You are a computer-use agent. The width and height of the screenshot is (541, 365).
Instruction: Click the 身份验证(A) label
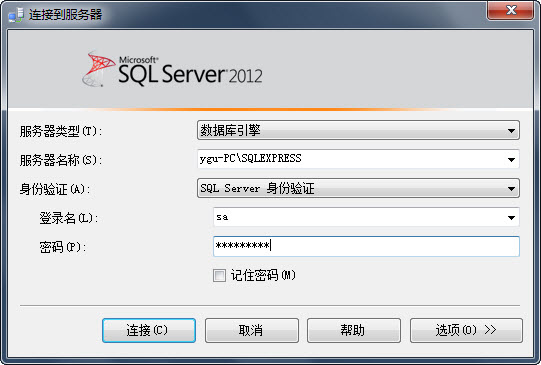coord(55,189)
